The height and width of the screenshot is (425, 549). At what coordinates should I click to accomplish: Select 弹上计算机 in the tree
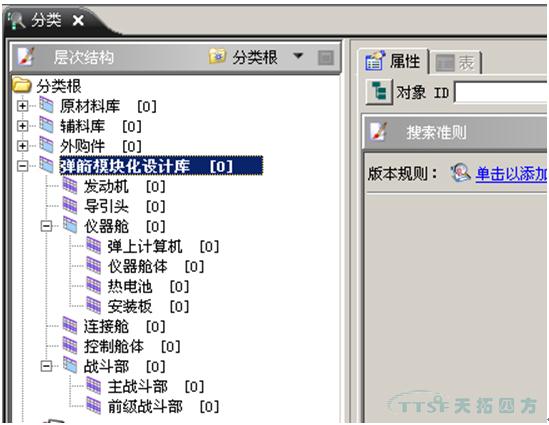pos(145,246)
